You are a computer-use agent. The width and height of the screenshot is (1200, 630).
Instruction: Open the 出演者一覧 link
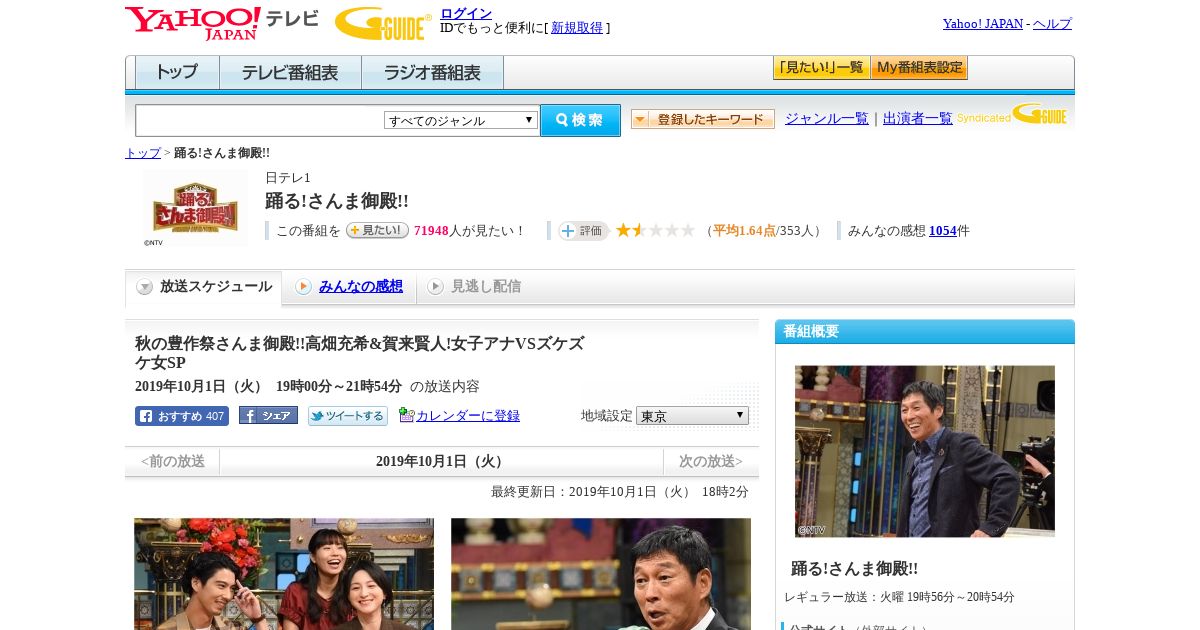point(918,118)
